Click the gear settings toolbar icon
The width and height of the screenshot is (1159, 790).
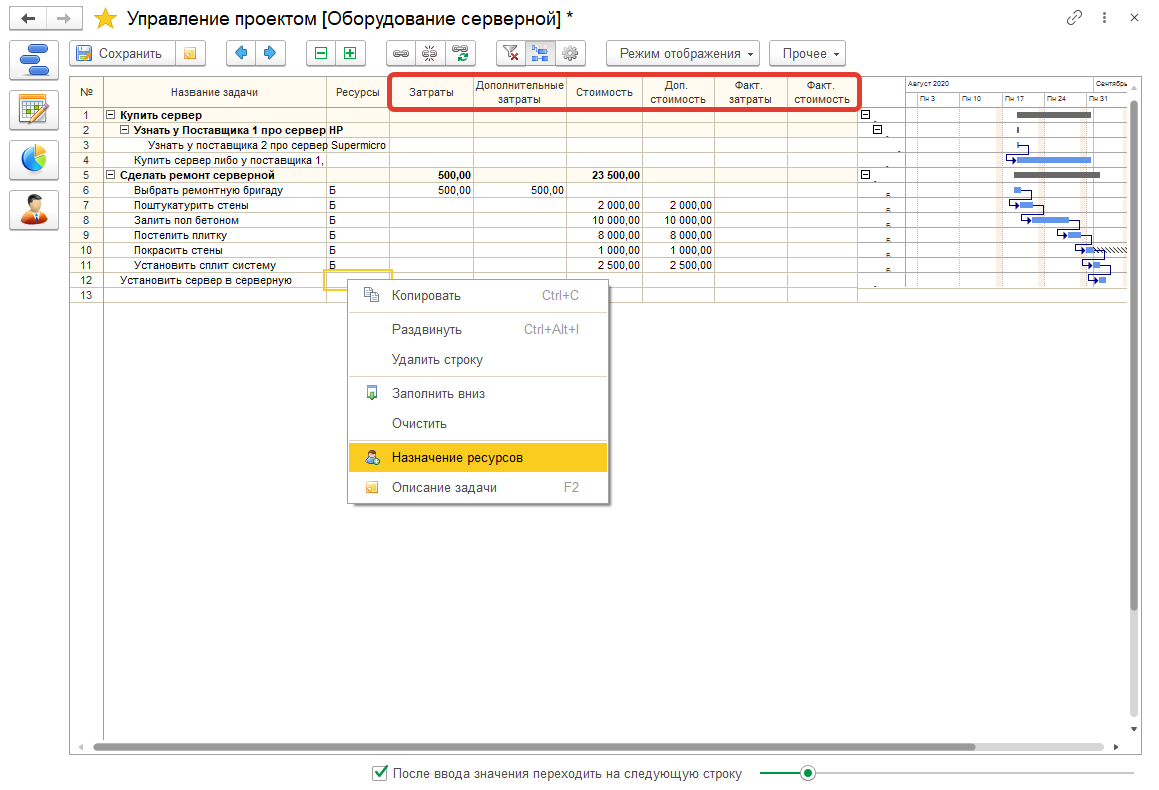tap(570, 54)
